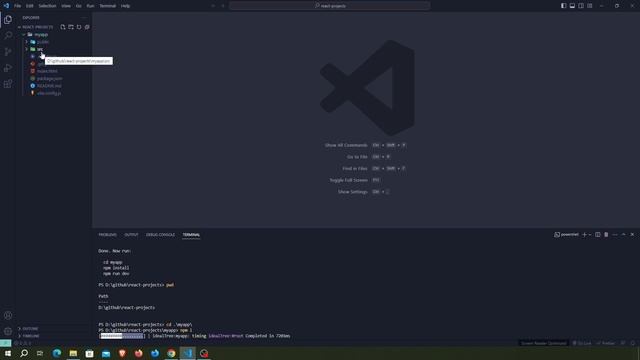This screenshot has height=360, width=640.
Task: Open explorer's more actions ellipsis
Action: click(x=84, y=18)
